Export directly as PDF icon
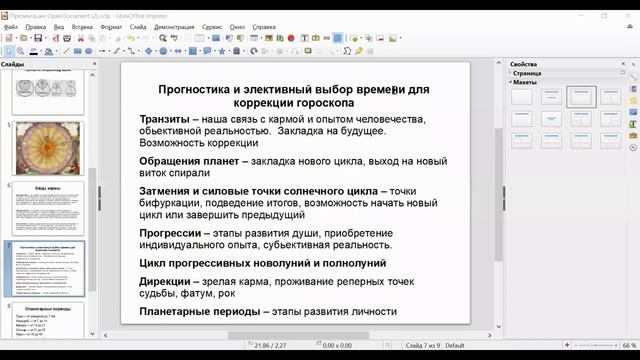Screen dimensions: 640x360 click(56, 38)
